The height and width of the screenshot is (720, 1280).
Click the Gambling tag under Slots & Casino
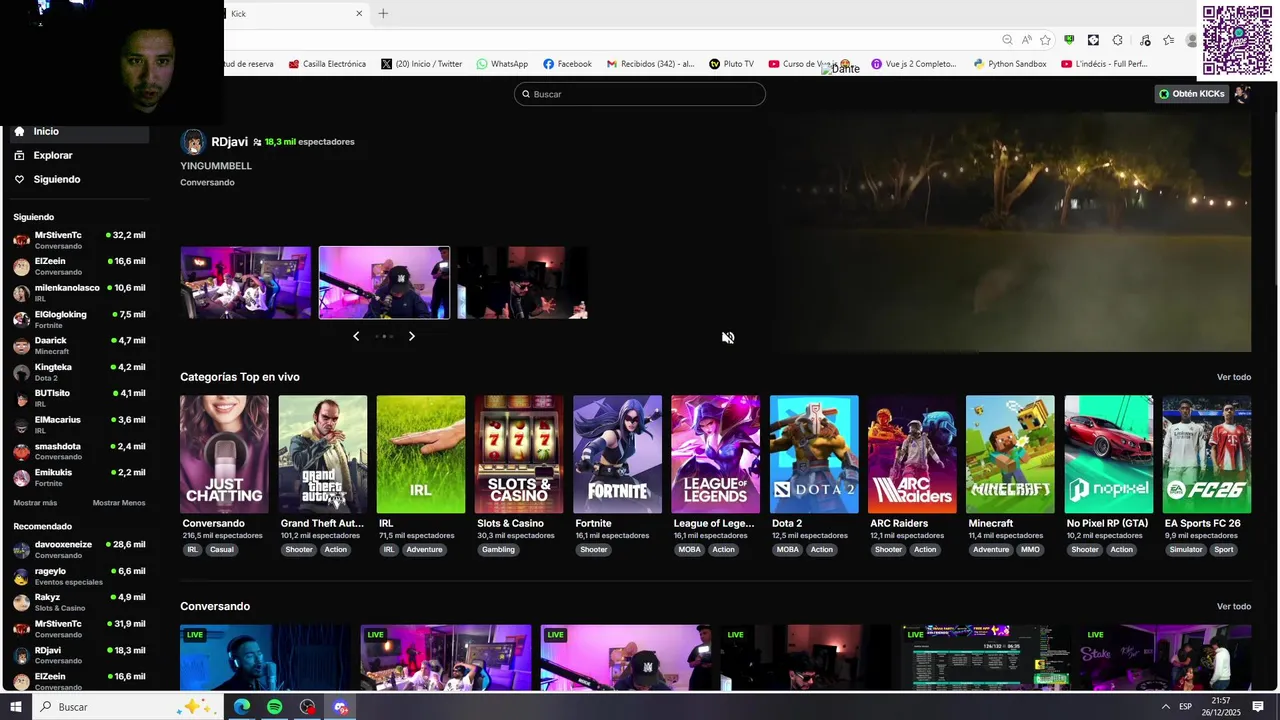(x=498, y=549)
